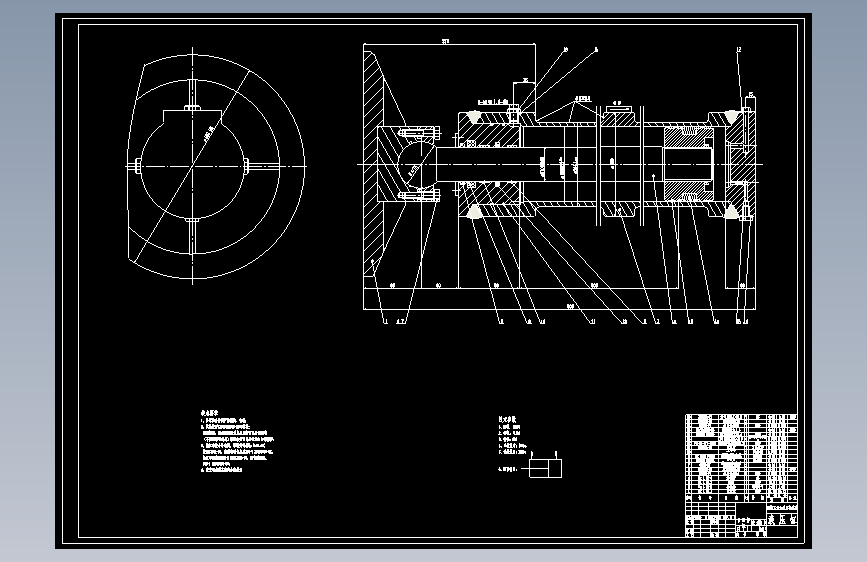Select balloon number 12 at top right
Screen dimensions: 867x562
(x=738, y=50)
